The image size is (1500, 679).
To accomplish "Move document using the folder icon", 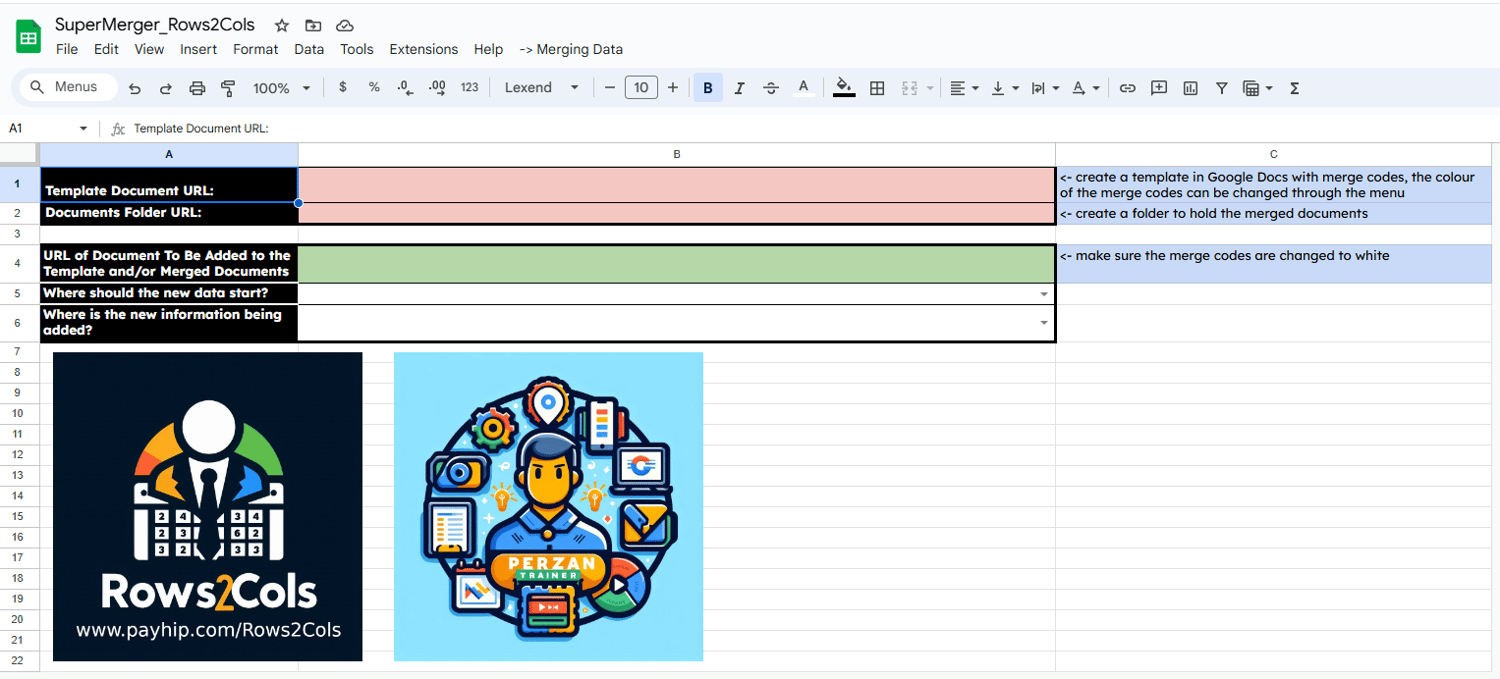I will pos(313,25).
